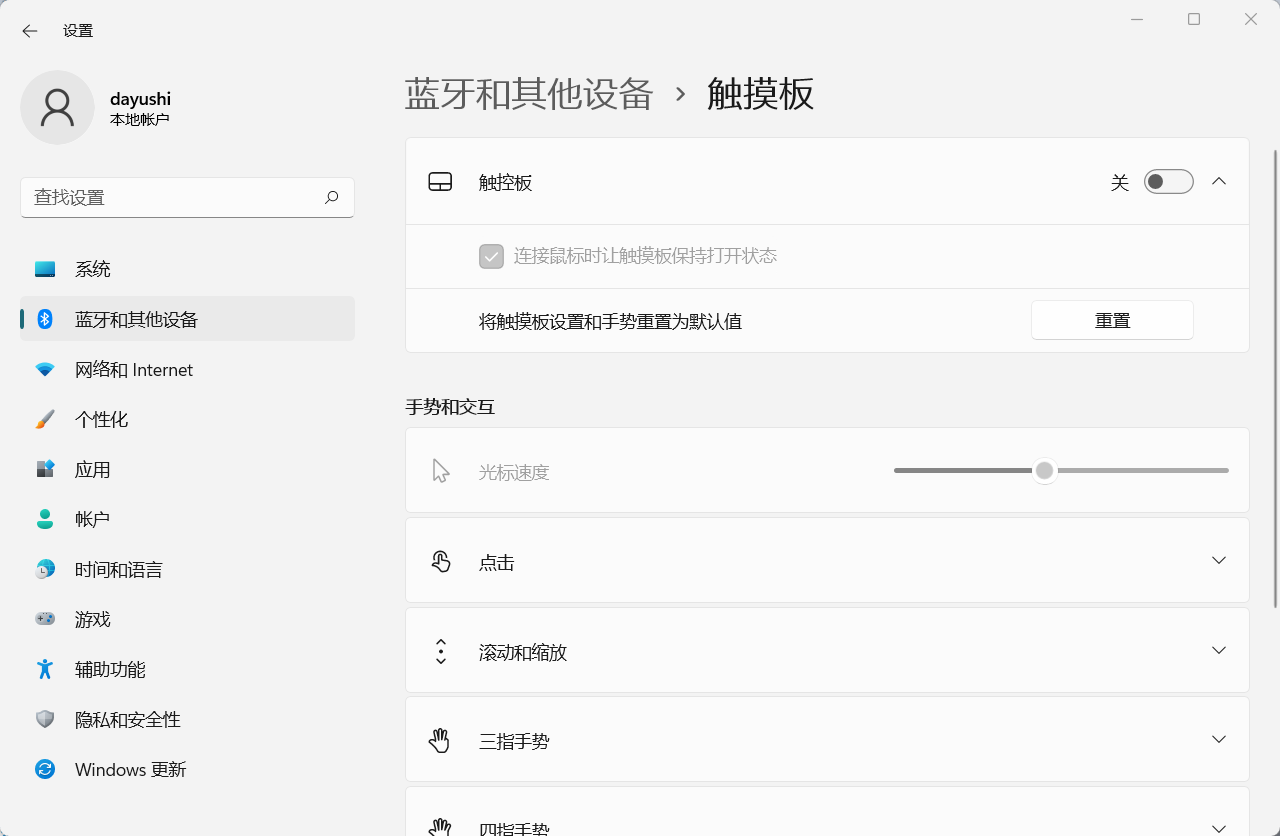Viewport: 1280px width, 836px height.
Task: Click the search magnifier icon
Action: pyautogui.click(x=332, y=198)
